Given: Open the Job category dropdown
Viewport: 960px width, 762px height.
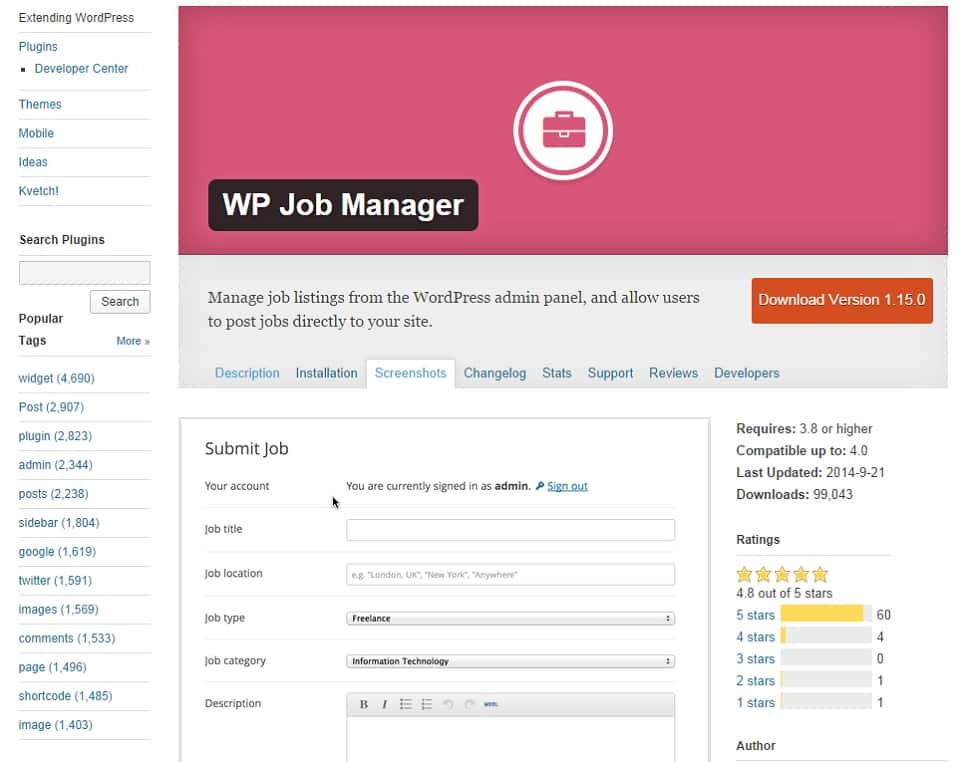Looking at the screenshot, I should click(x=510, y=661).
